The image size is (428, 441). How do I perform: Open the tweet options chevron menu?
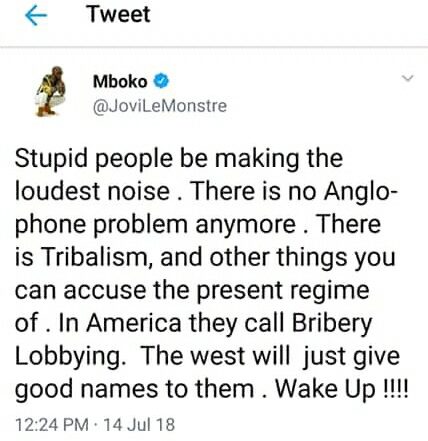[408, 79]
